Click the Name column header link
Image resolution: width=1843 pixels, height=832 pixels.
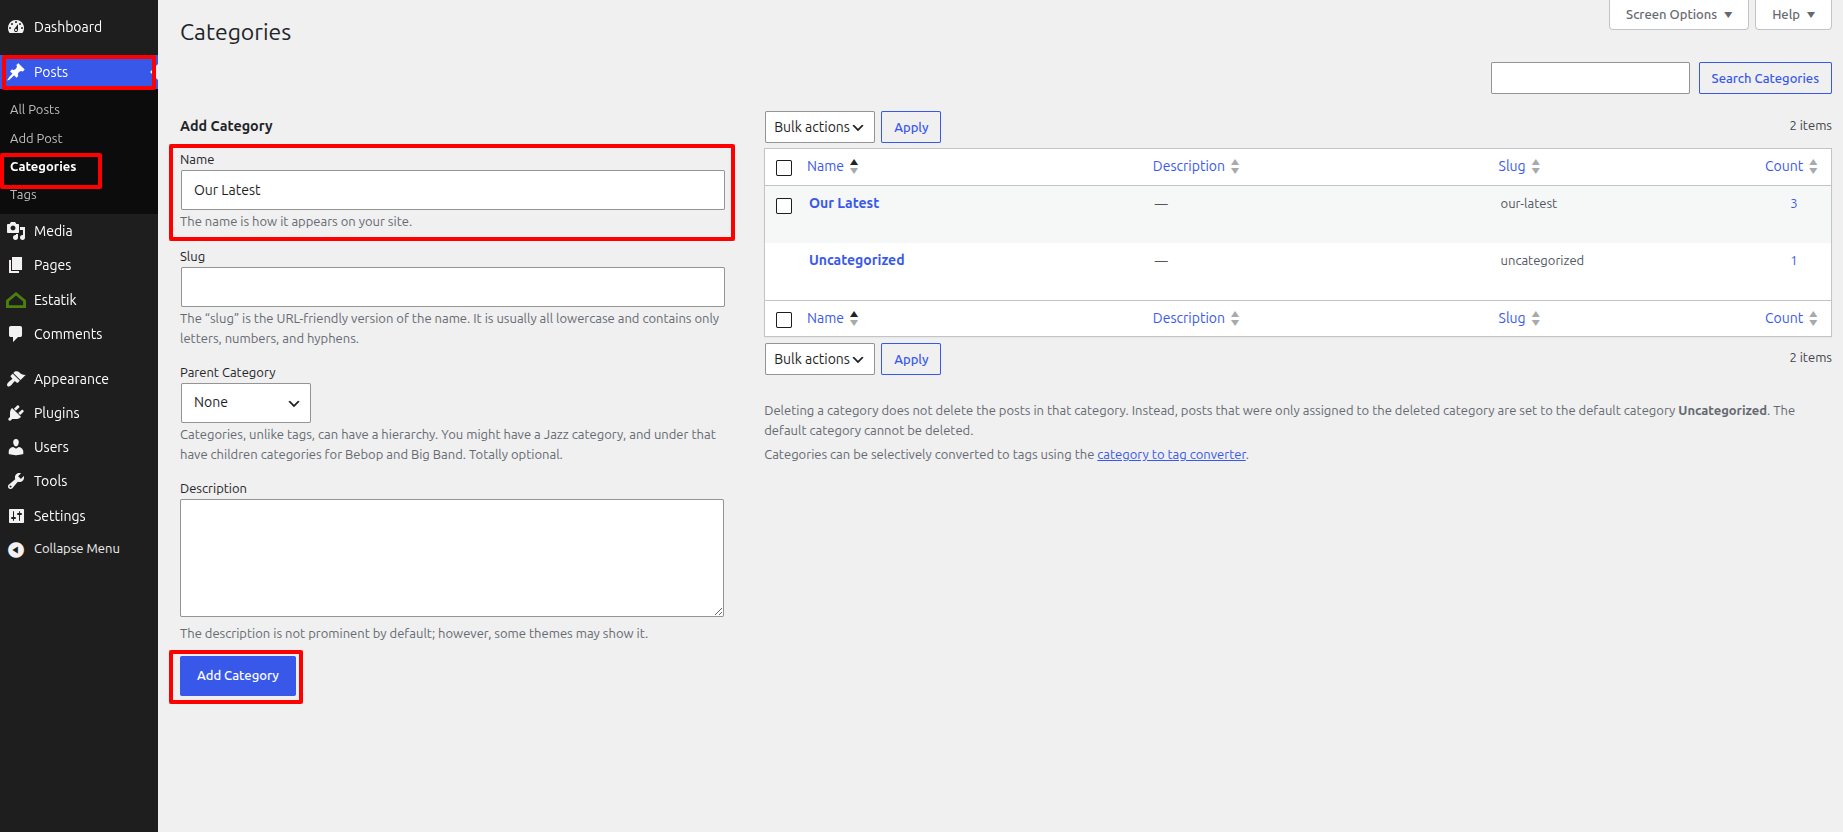[x=826, y=166]
